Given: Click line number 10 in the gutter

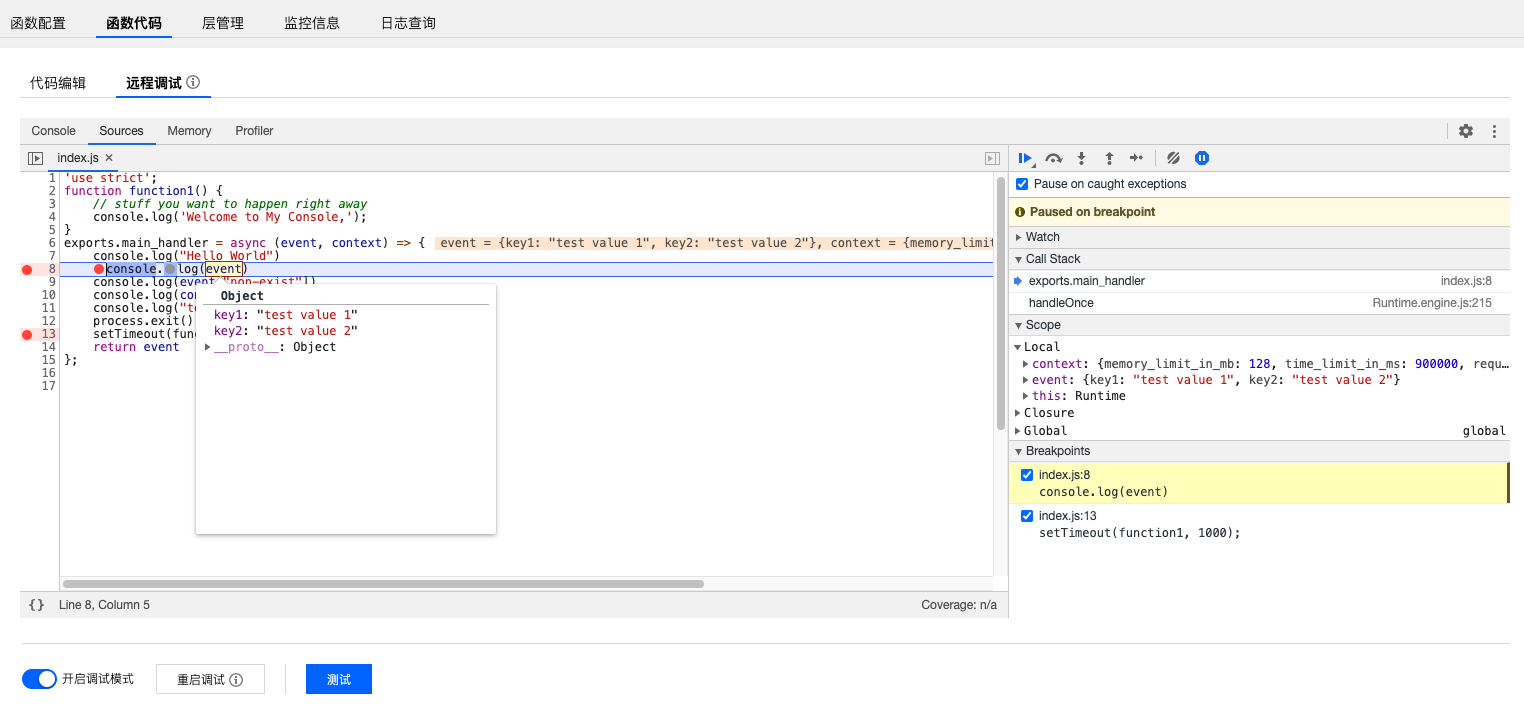Looking at the screenshot, I should [x=49, y=295].
